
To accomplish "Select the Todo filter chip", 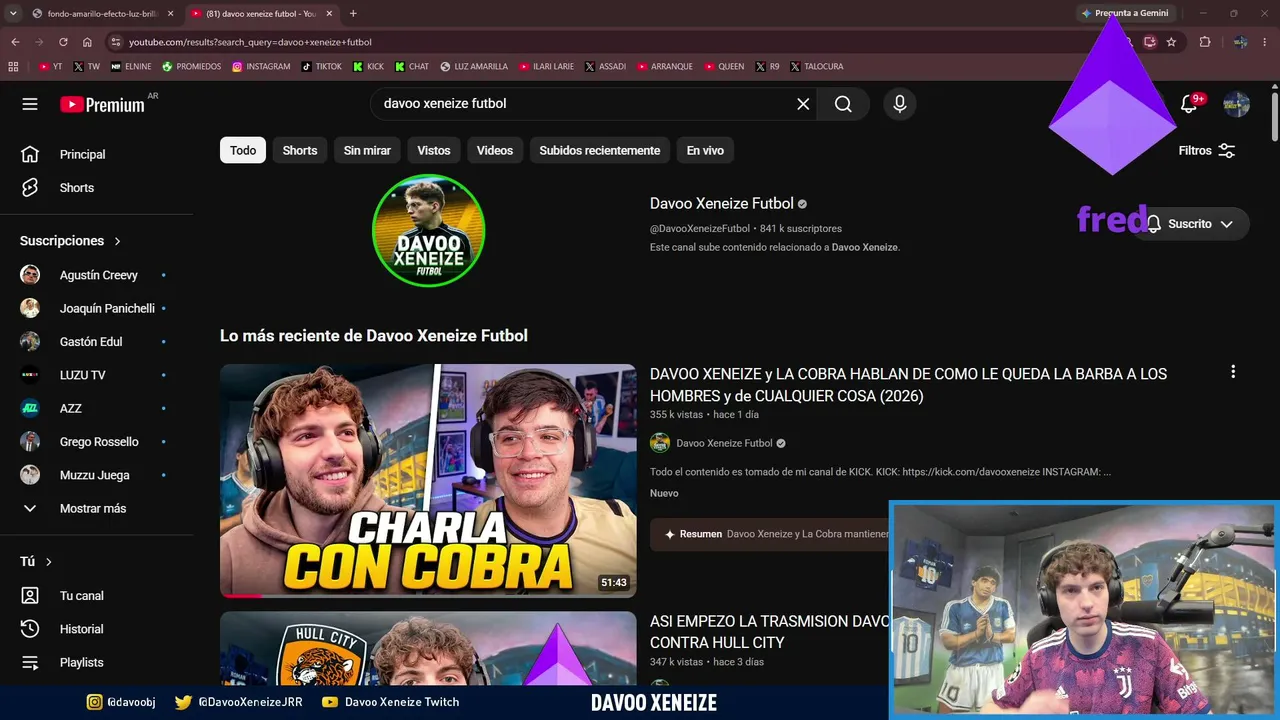I will pos(243,150).
